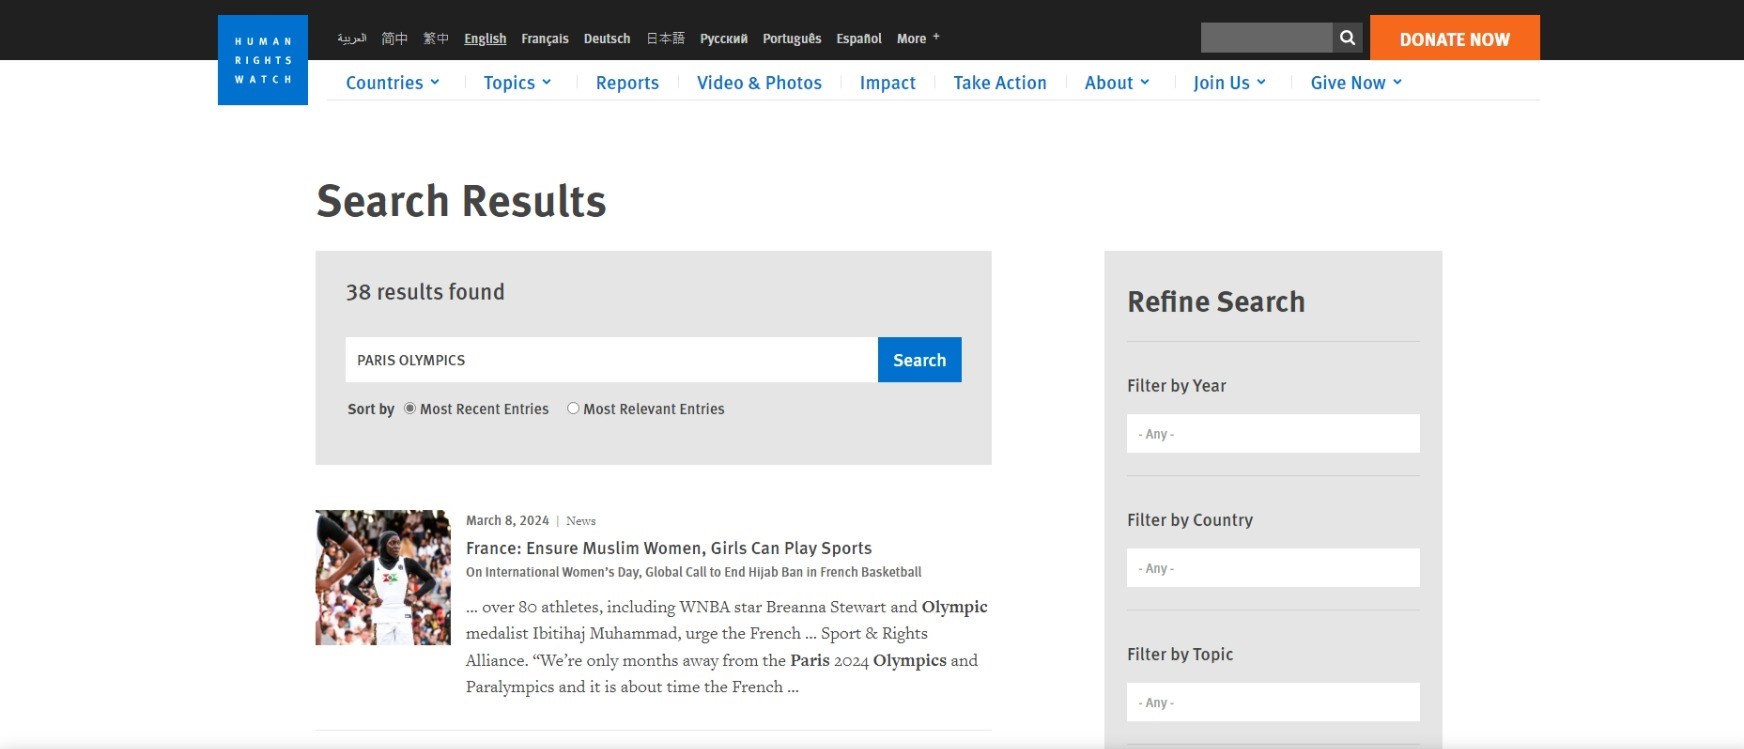
Task: Open the Take Action page
Action: [999, 83]
